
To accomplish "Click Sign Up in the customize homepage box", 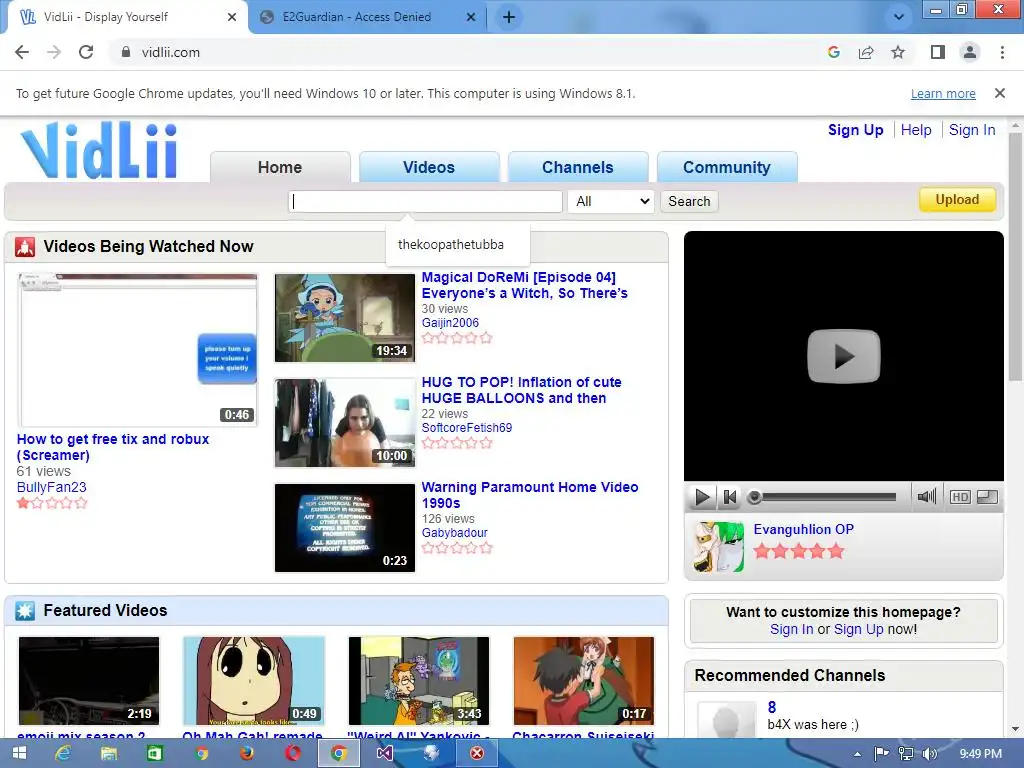I will [858, 630].
